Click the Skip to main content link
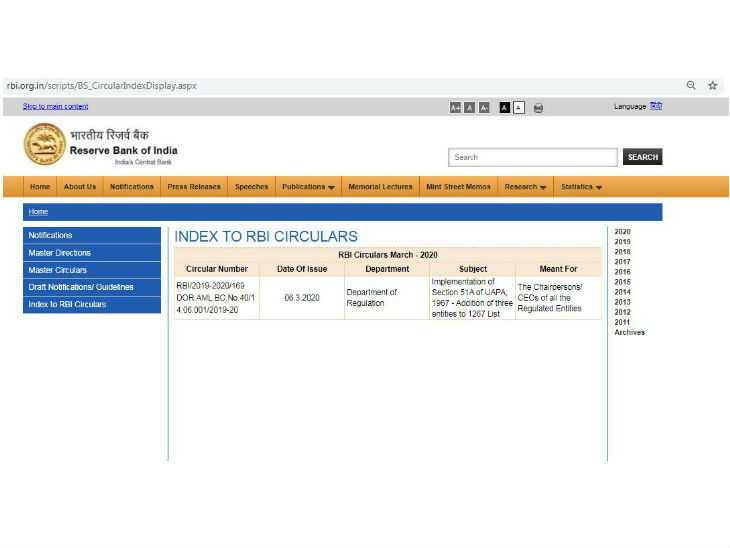This screenshot has width=730, height=548. point(55,107)
